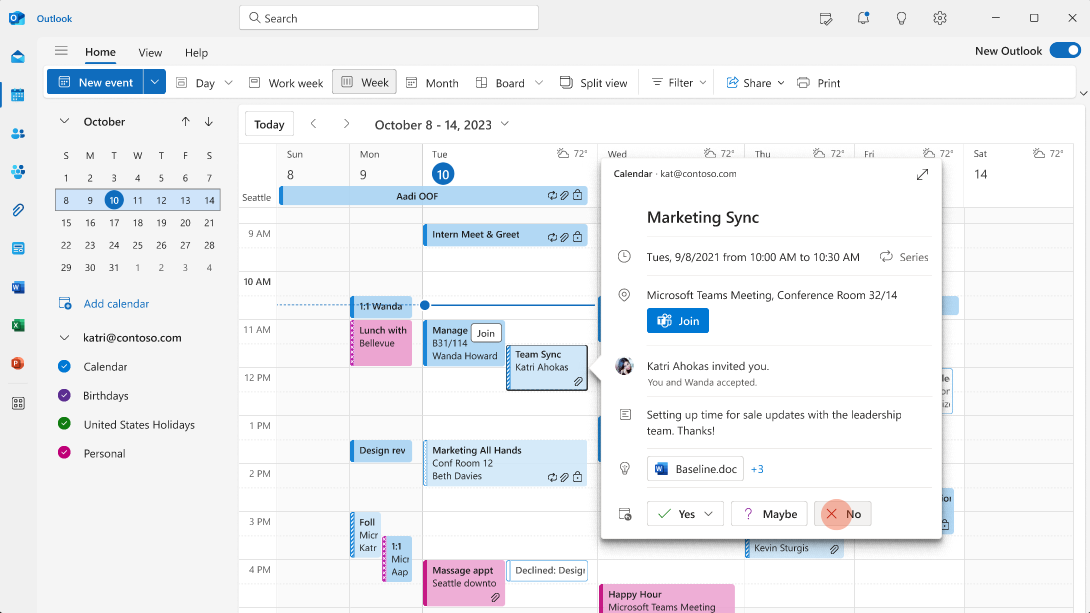Click the Today button
The height and width of the screenshot is (613, 1090).
pos(269,124)
